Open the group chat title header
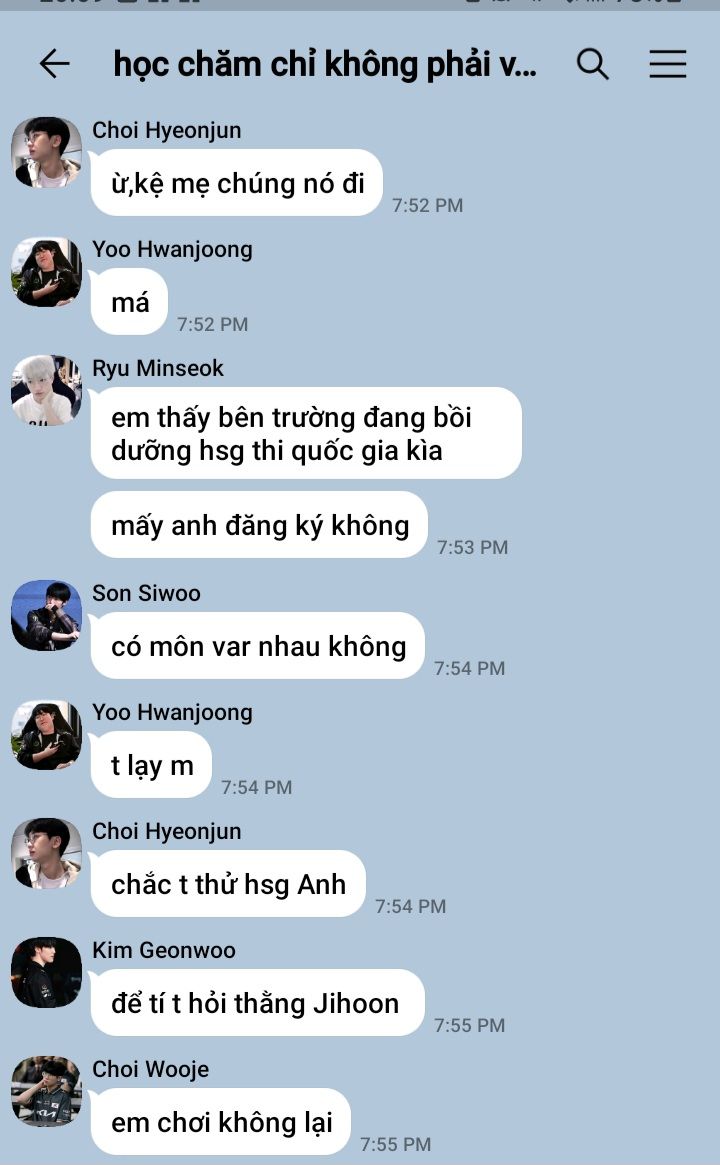 pyautogui.click(x=325, y=65)
